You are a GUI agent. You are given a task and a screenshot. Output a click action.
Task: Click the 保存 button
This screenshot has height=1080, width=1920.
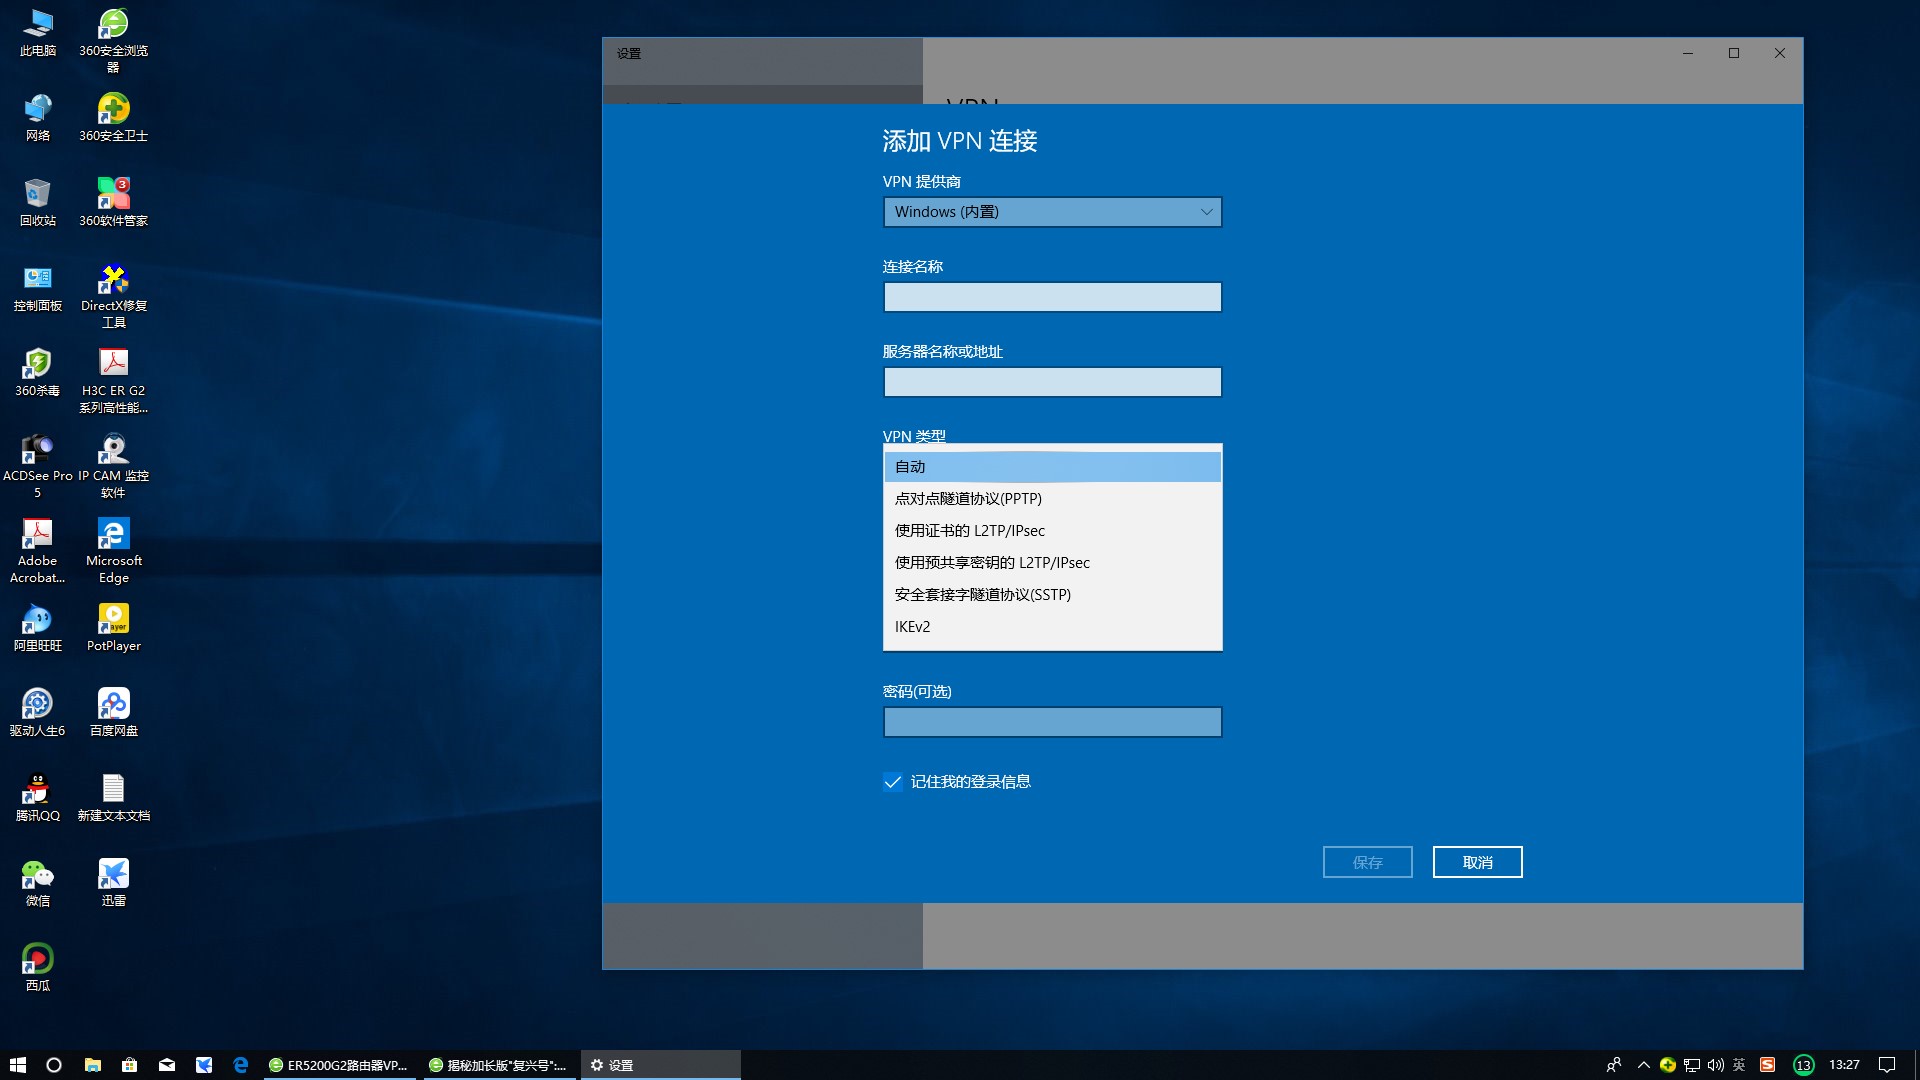pos(1367,862)
